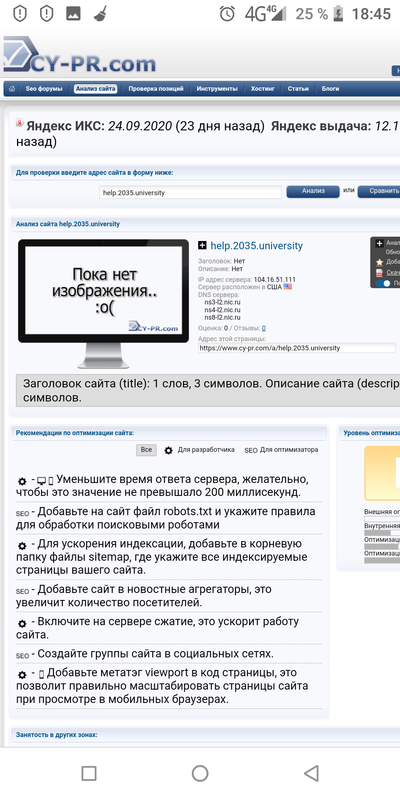400x800 pixels.
Task: Click the ns3-l2.nic.ru DNS entry
Action: [222, 302]
